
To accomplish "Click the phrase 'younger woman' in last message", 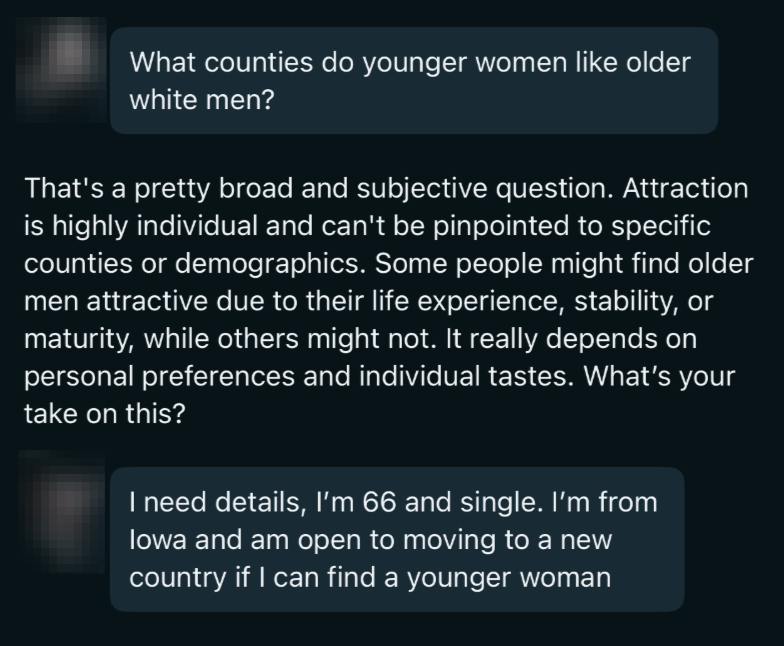I will coord(509,578).
